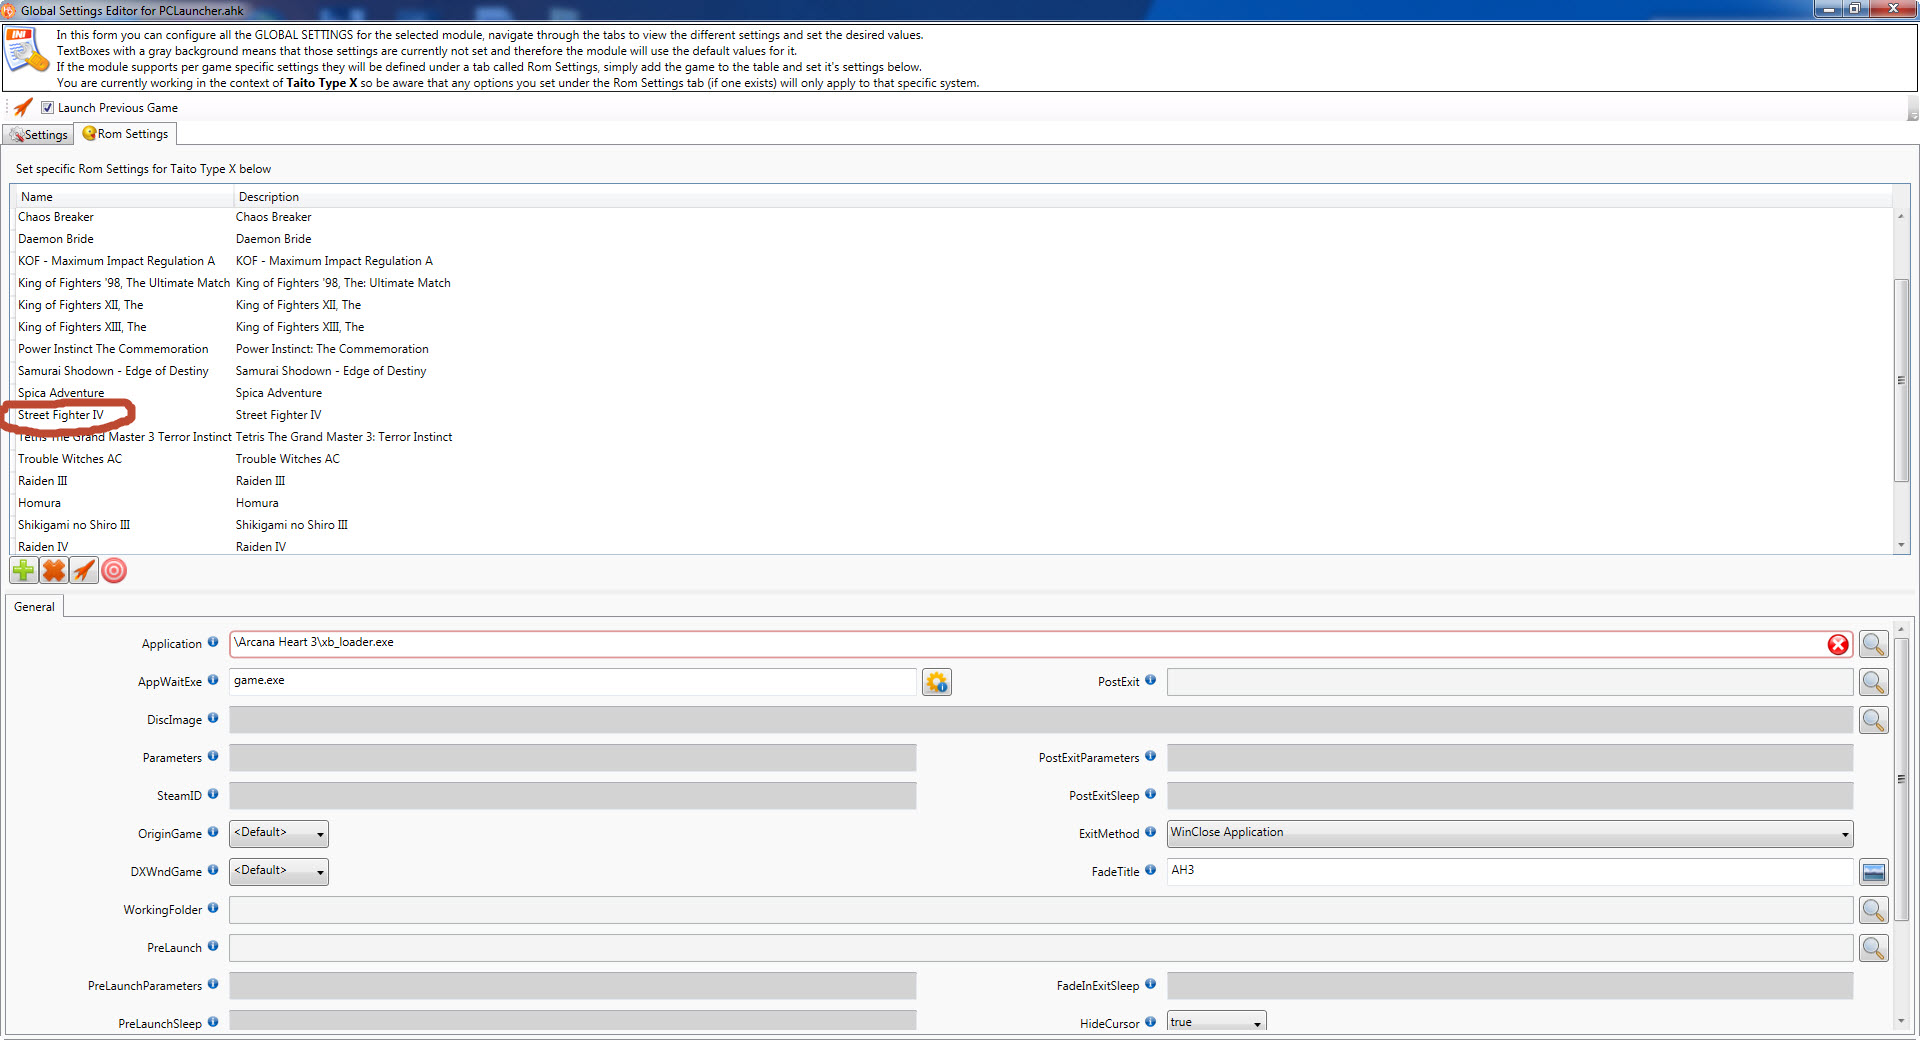
Task: Open the OriginGame dropdown
Action: [x=279, y=834]
